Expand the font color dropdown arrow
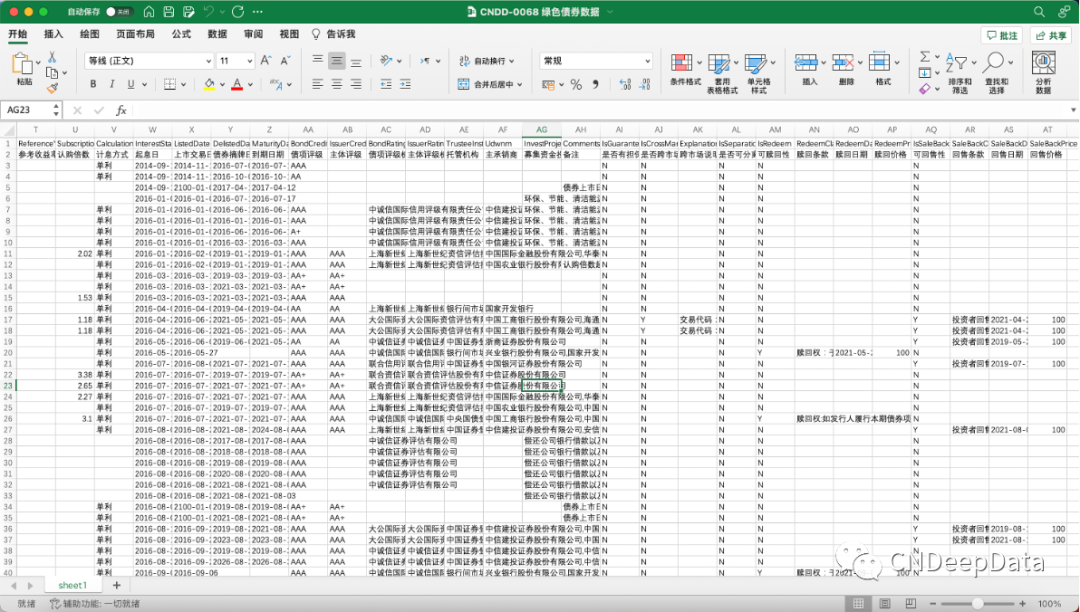The image size is (1080, 612). (x=250, y=84)
